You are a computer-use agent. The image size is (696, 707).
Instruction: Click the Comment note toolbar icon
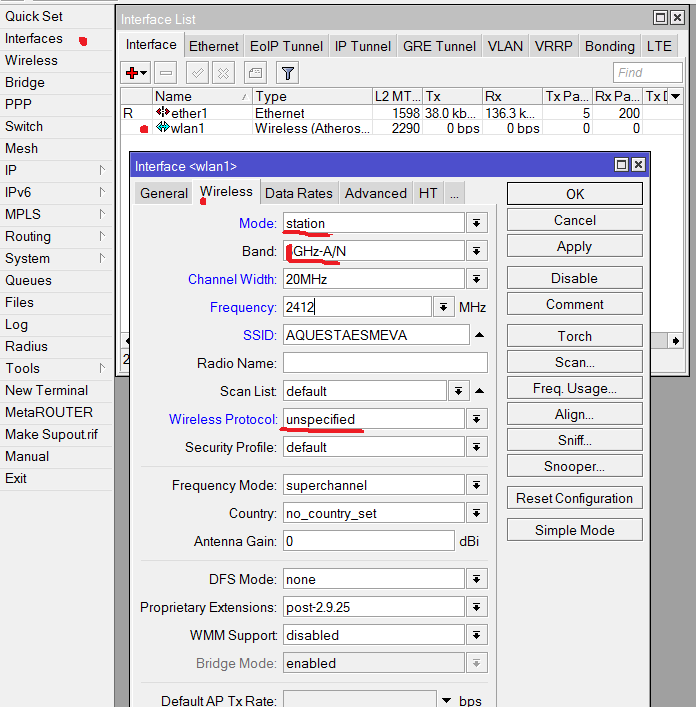point(255,73)
